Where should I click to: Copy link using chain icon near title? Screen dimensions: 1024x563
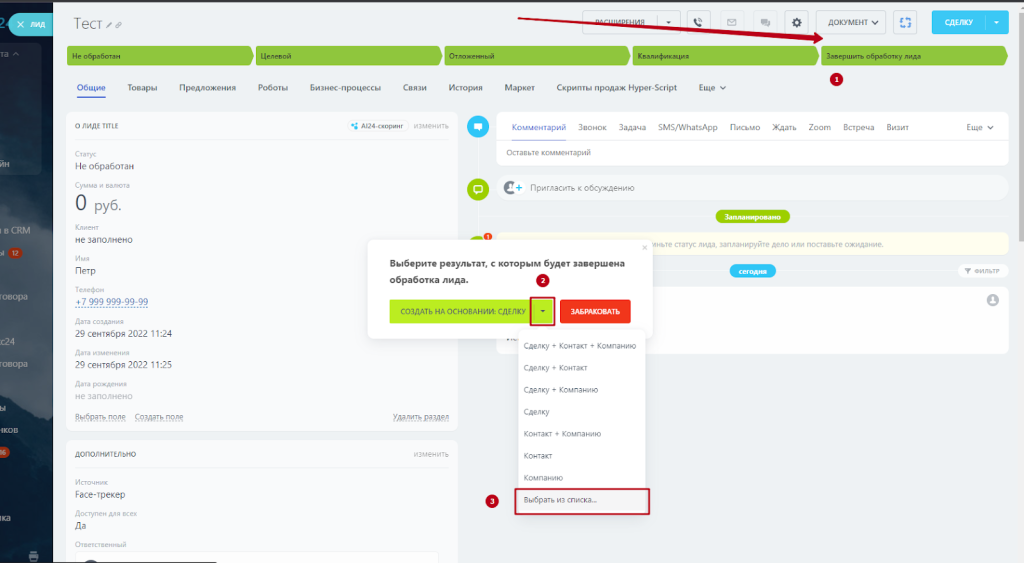point(120,24)
